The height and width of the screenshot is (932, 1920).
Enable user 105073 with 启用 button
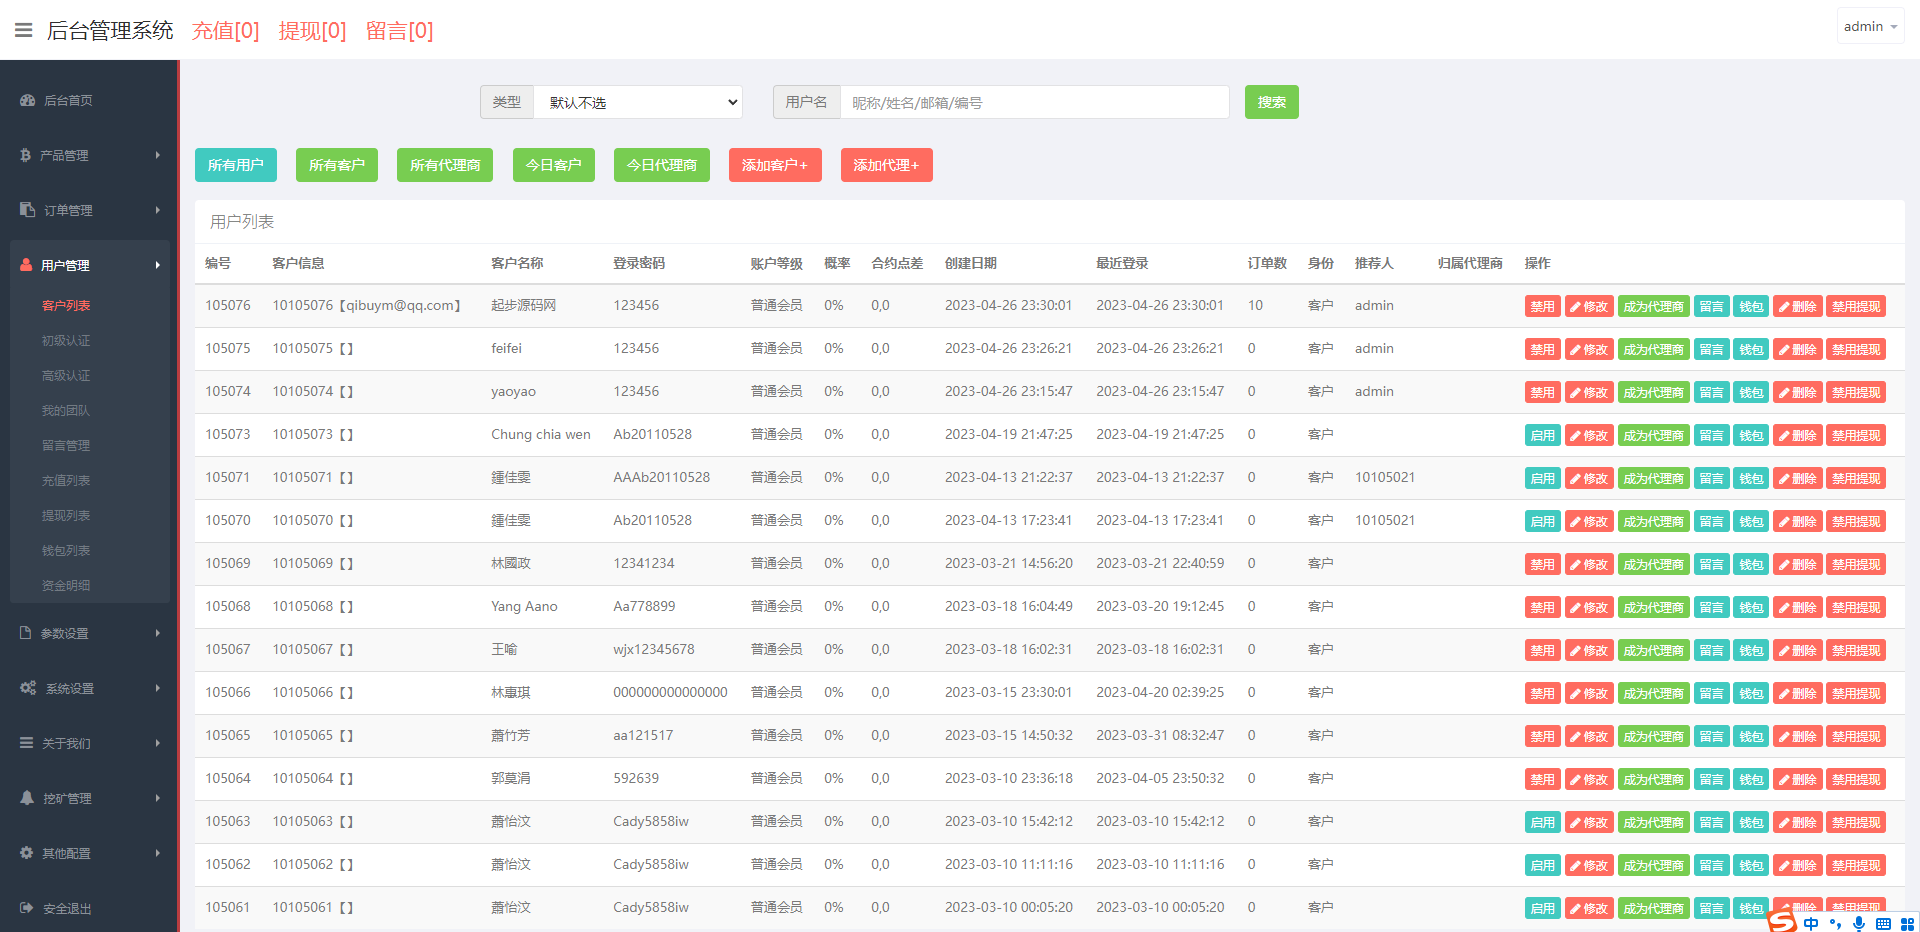click(1542, 436)
